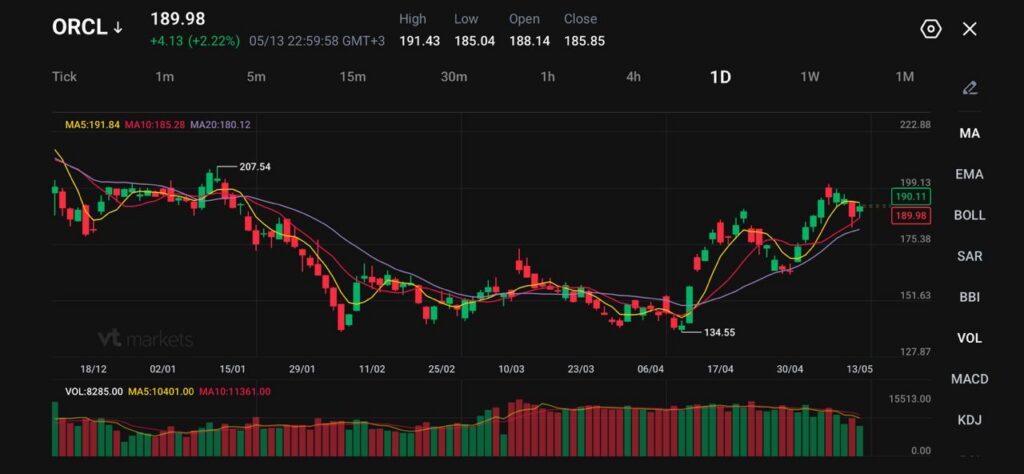Select the 5m timeframe
This screenshot has width=1024, height=474.
pos(256,76)
